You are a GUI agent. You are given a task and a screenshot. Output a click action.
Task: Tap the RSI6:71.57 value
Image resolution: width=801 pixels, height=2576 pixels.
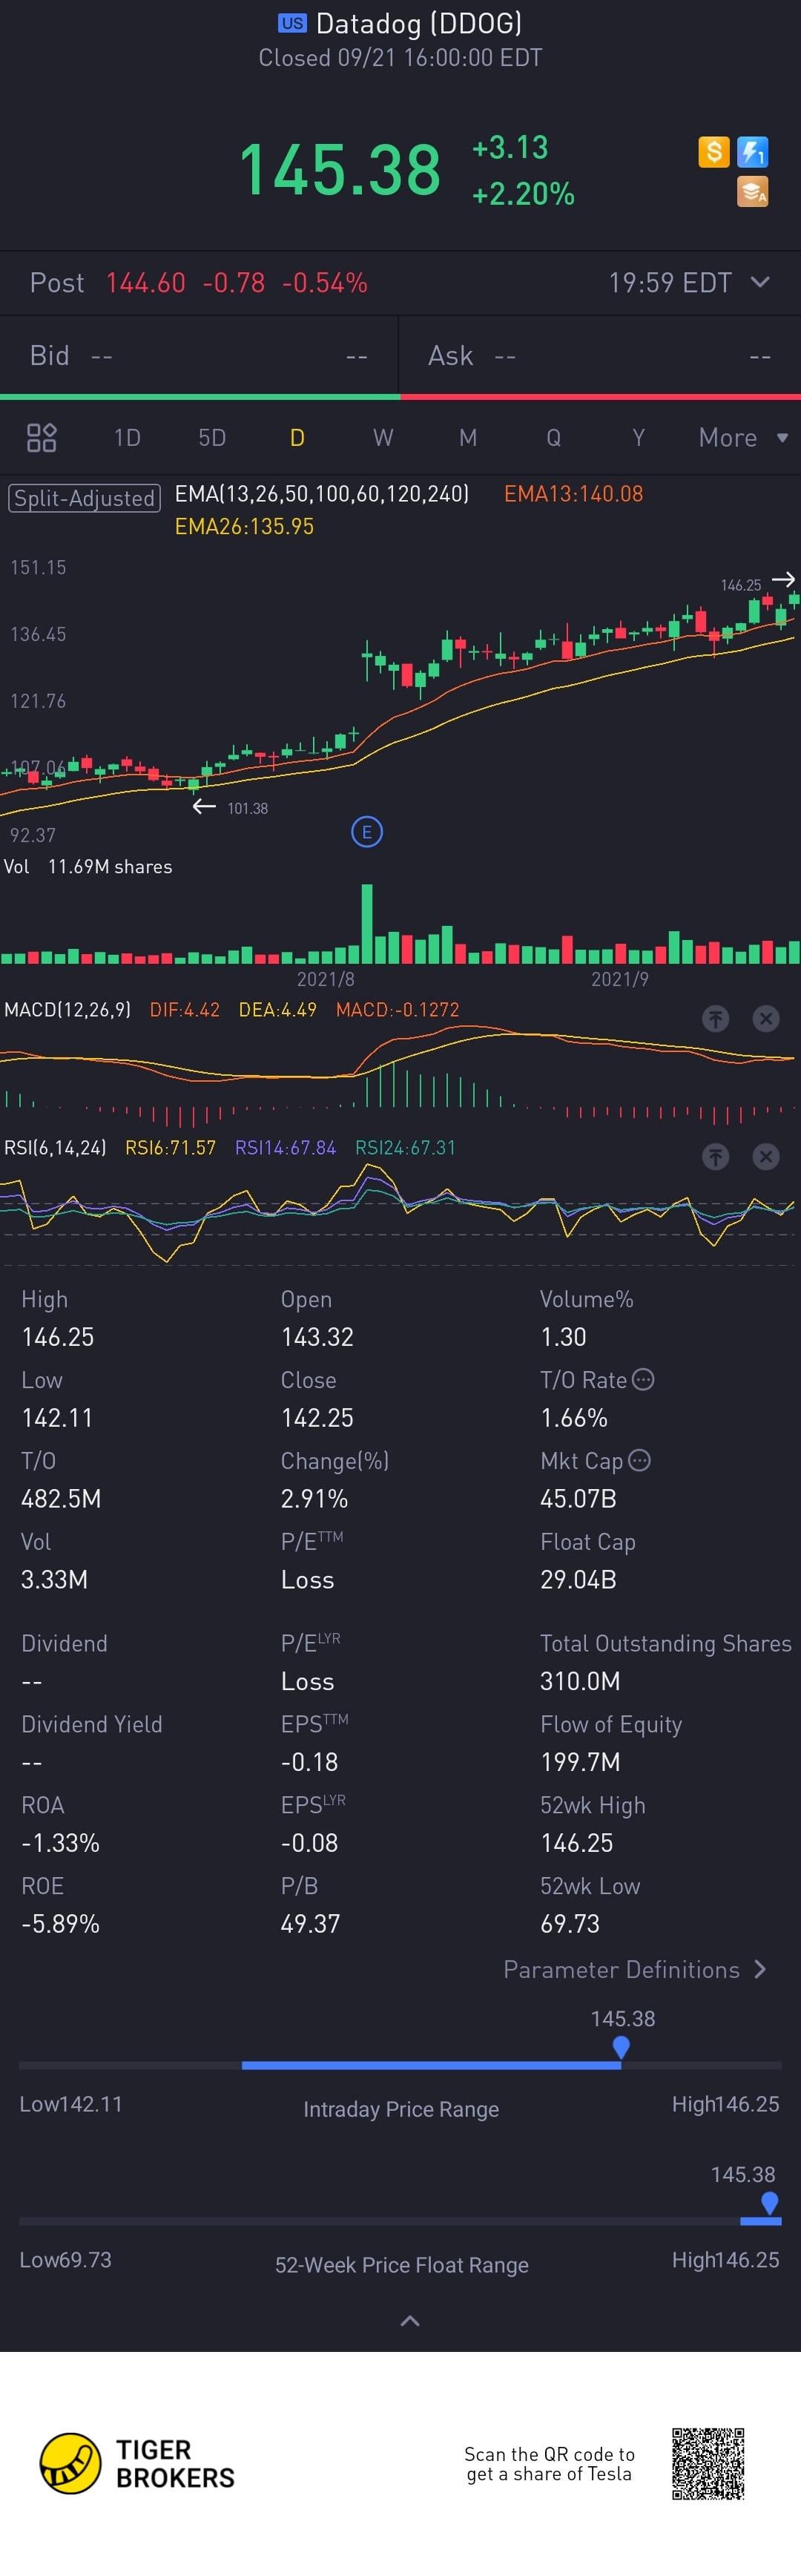coord(170,1148)
